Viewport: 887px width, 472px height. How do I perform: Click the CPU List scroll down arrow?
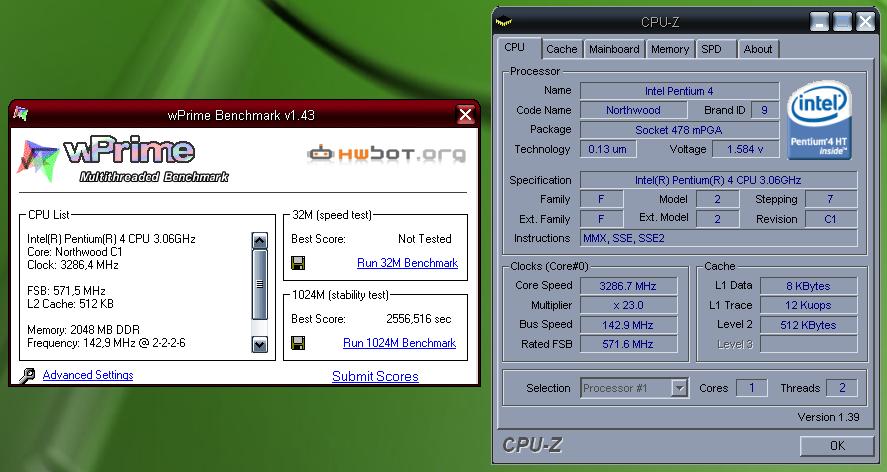tap(260, 344)
